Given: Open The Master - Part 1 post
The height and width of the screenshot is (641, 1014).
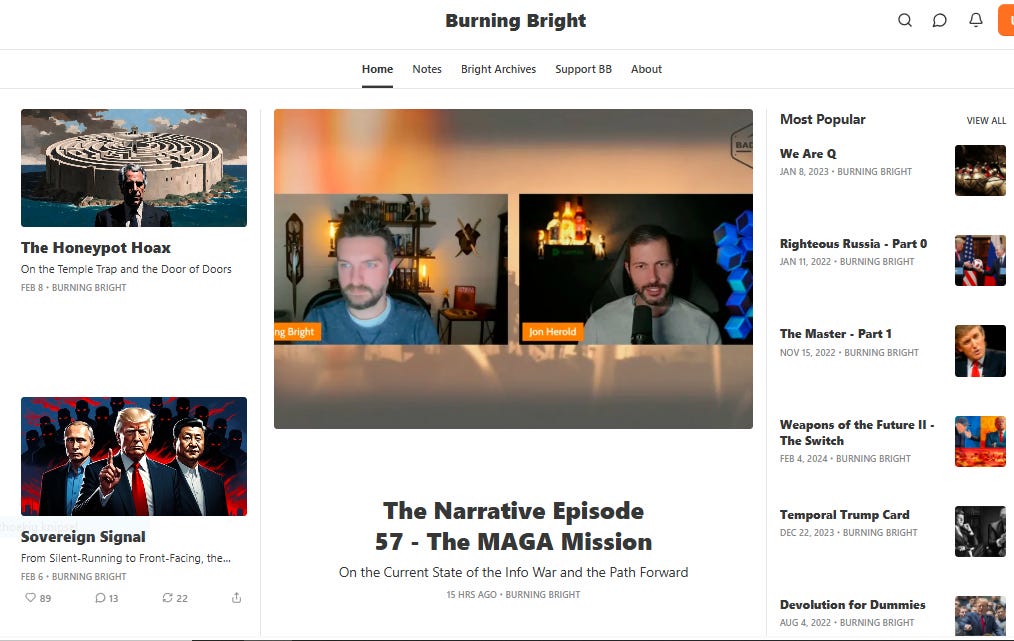Looking at the screenshot, I should [836, 334].
